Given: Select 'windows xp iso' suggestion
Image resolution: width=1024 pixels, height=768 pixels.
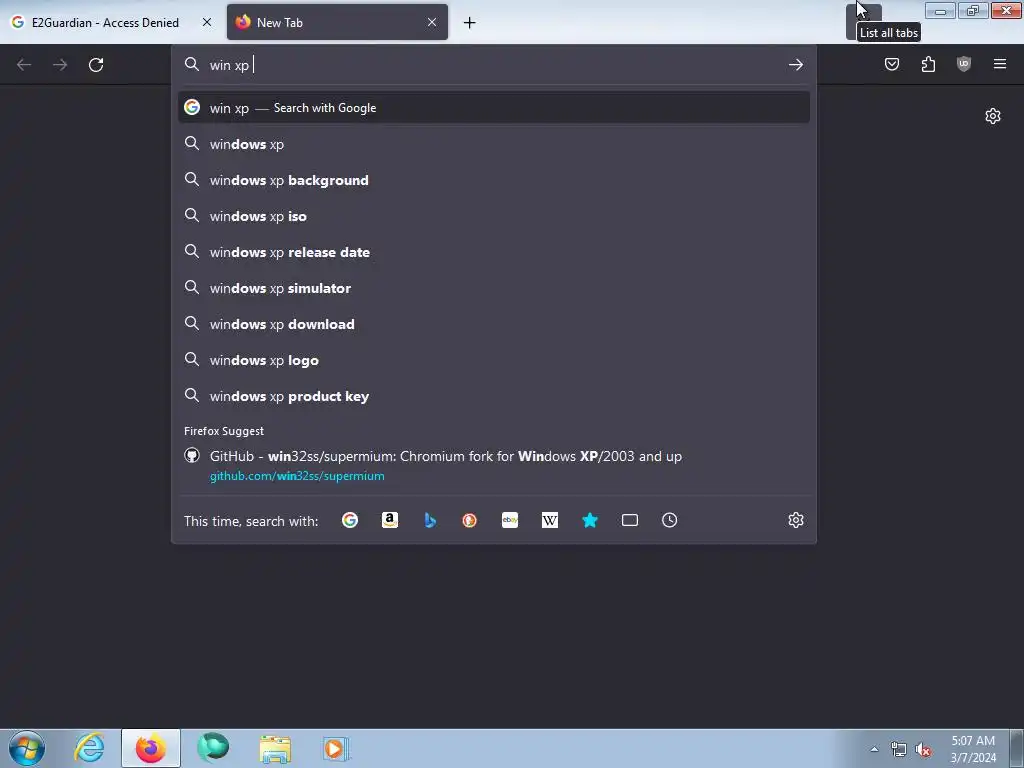Looking at the screenshot, I should (x=494, y=216).
